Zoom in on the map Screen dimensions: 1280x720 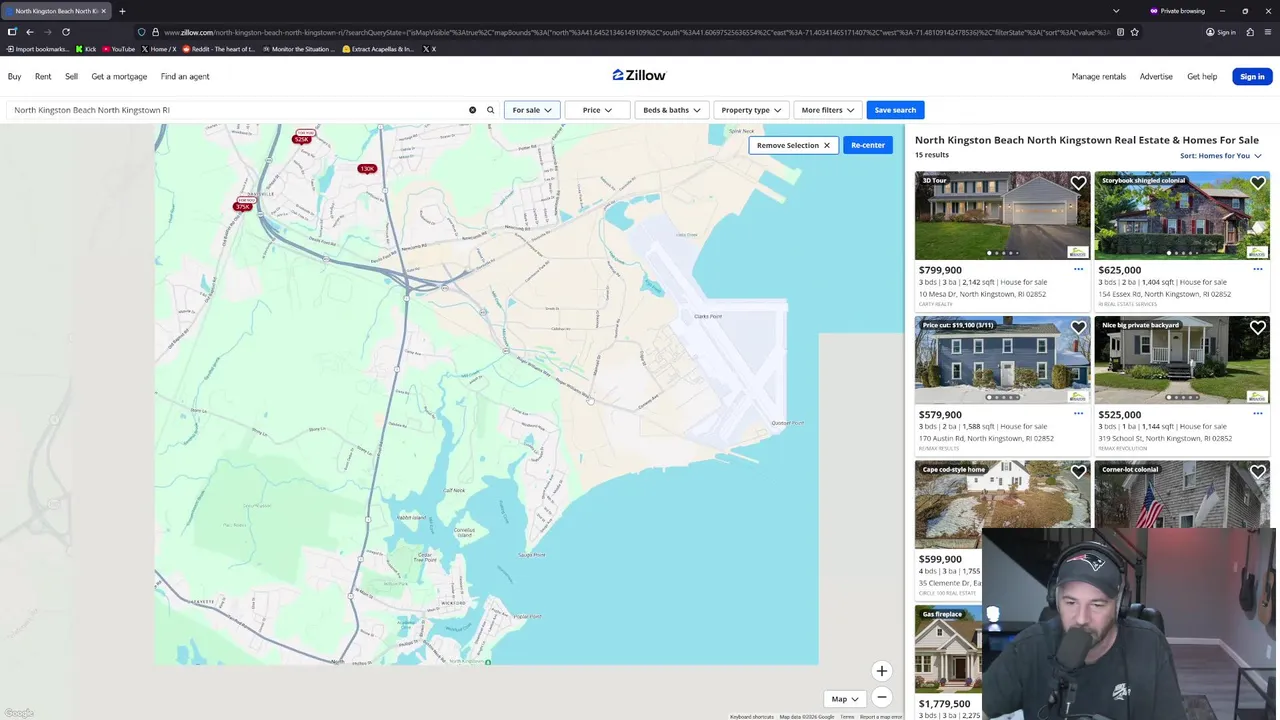tap(881, 671)
